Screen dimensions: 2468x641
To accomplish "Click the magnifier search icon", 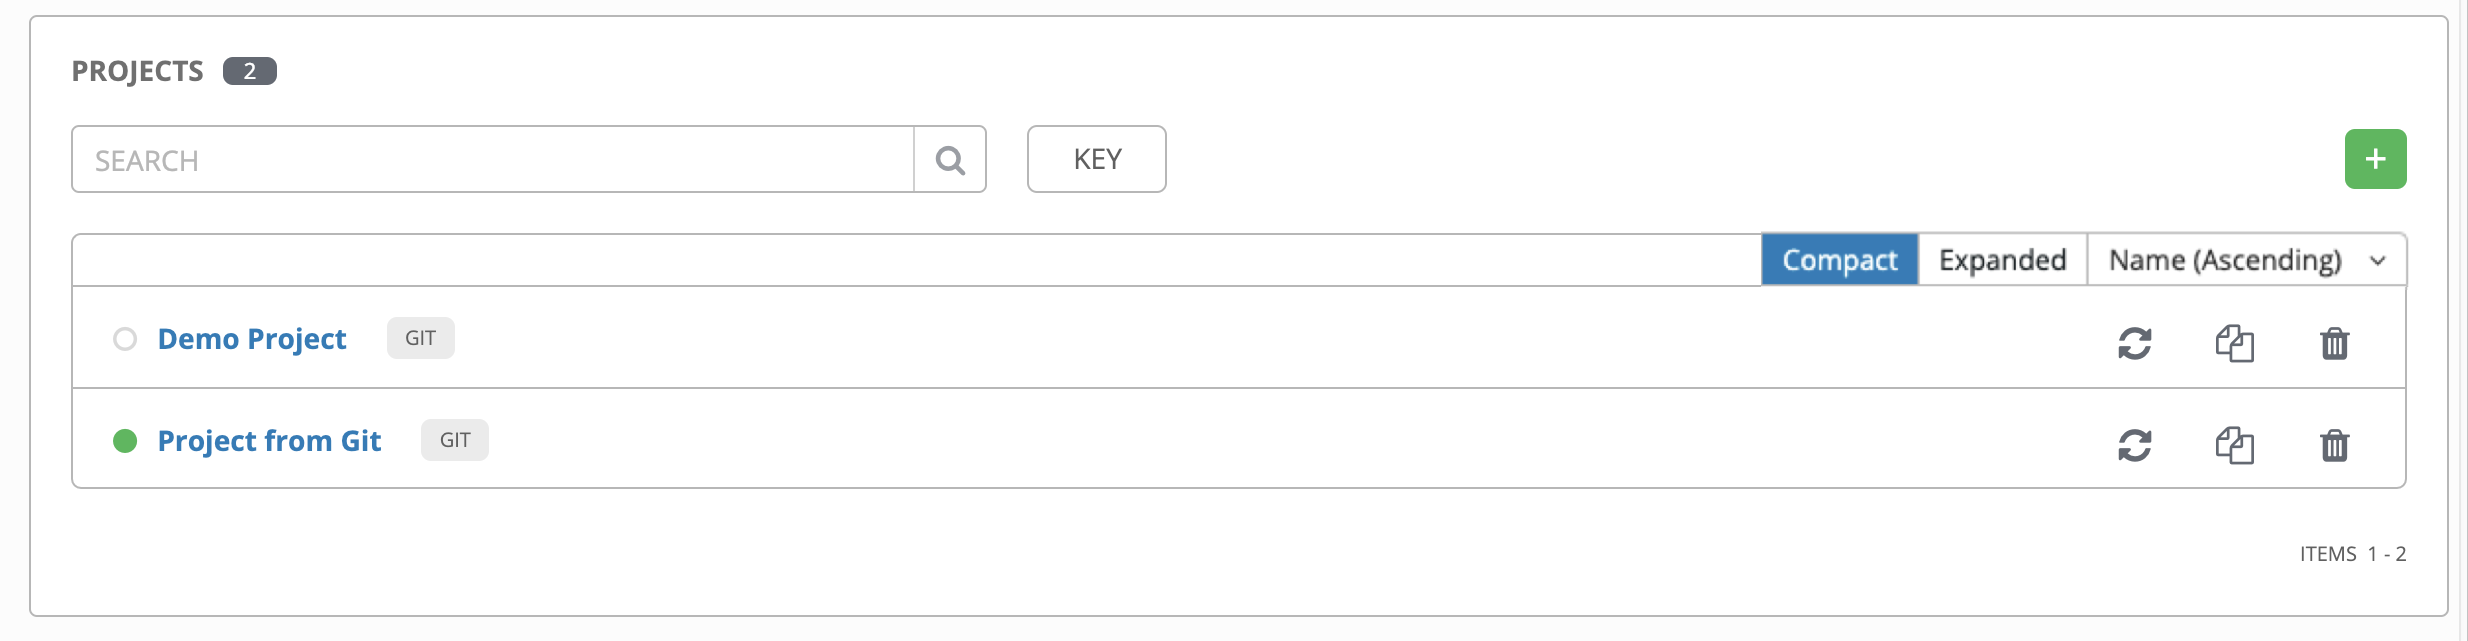I will 950,160.
